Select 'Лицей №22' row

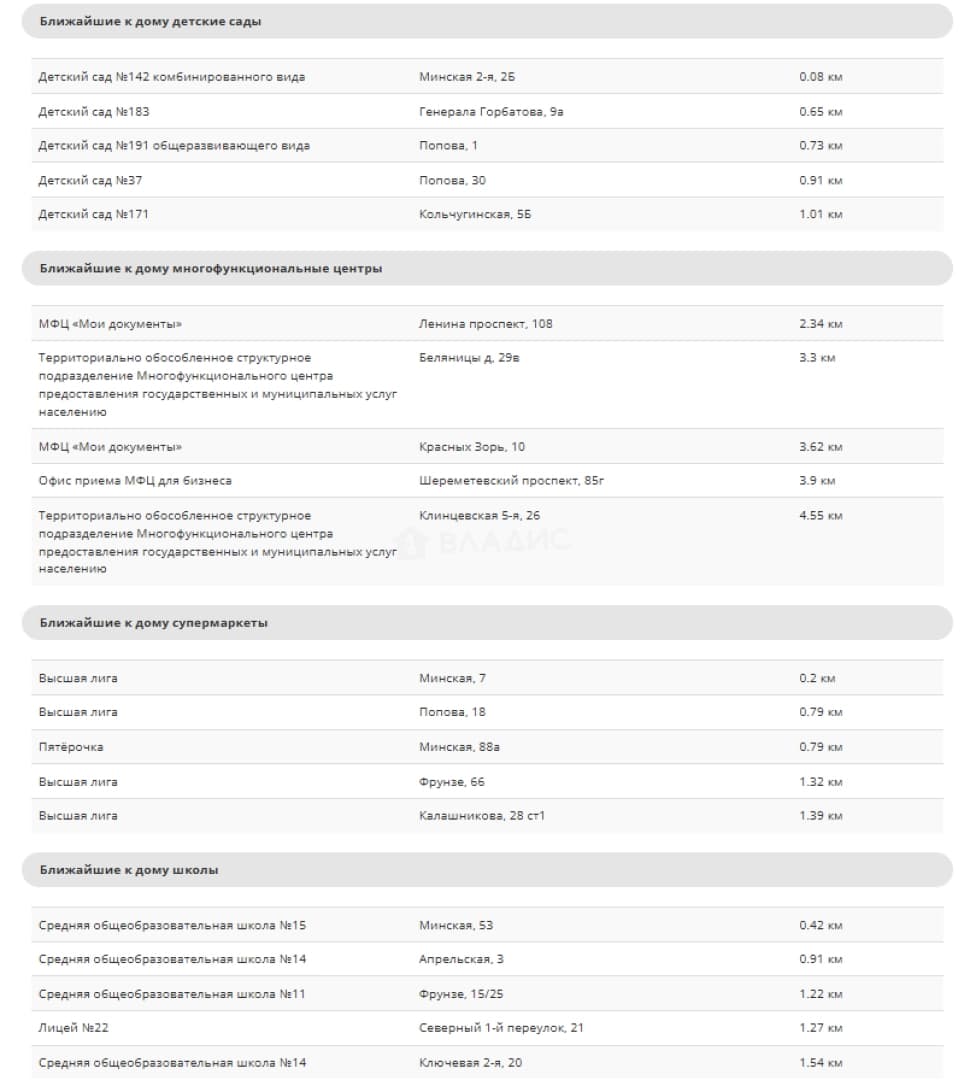pos(488,1028)
